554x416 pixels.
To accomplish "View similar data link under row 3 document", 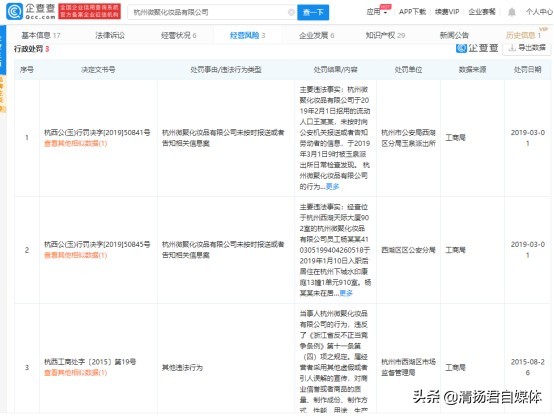I will click(x=75, y=373).
